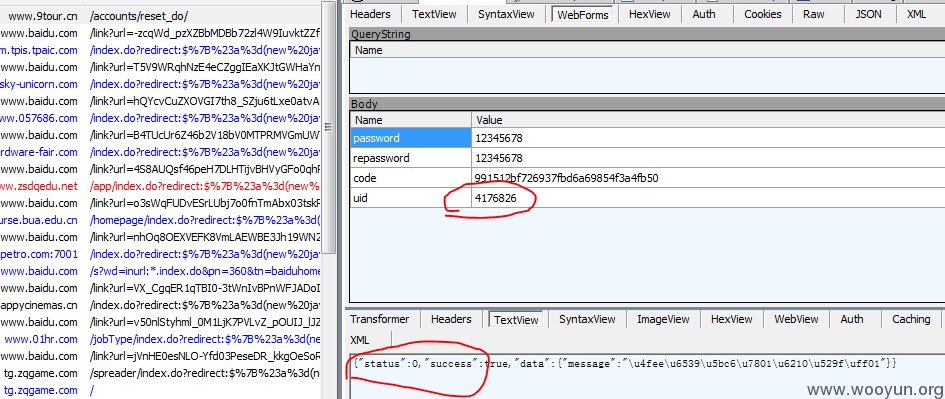Screen dimensions: 945x399
Task: Switch to the Cookies tab
Action: [x=762, y=14]
